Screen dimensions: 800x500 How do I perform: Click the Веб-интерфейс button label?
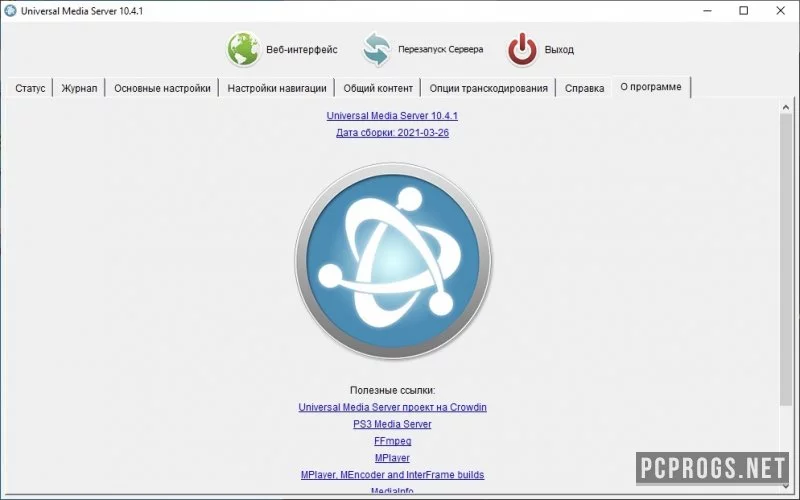pos(302,49)
